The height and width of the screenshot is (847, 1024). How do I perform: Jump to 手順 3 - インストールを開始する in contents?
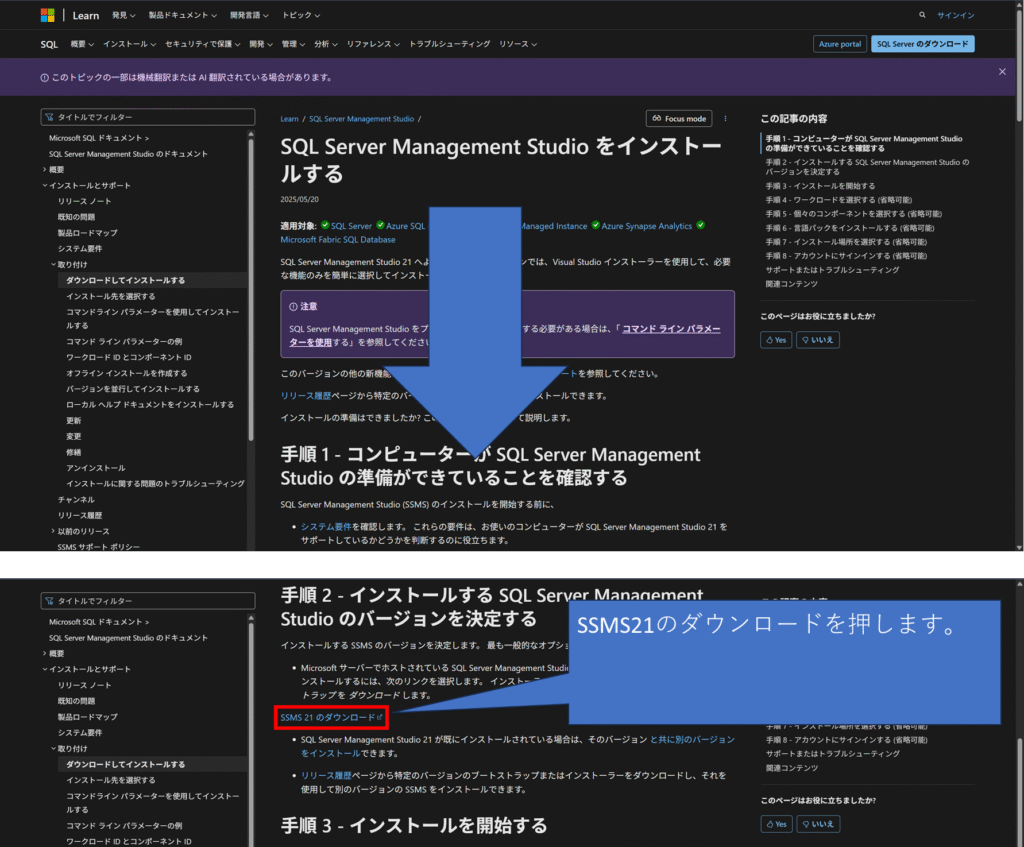coord(820,186)
